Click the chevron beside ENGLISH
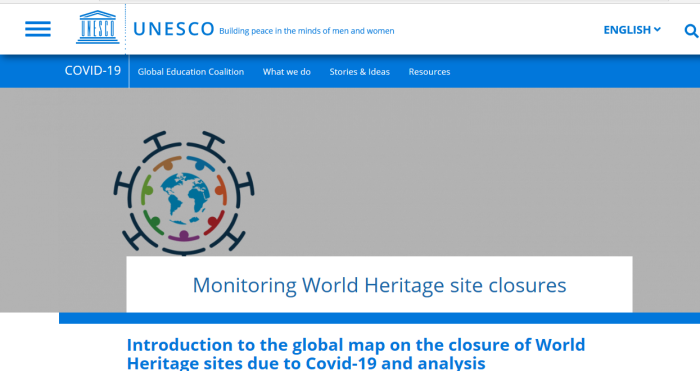 657,29
